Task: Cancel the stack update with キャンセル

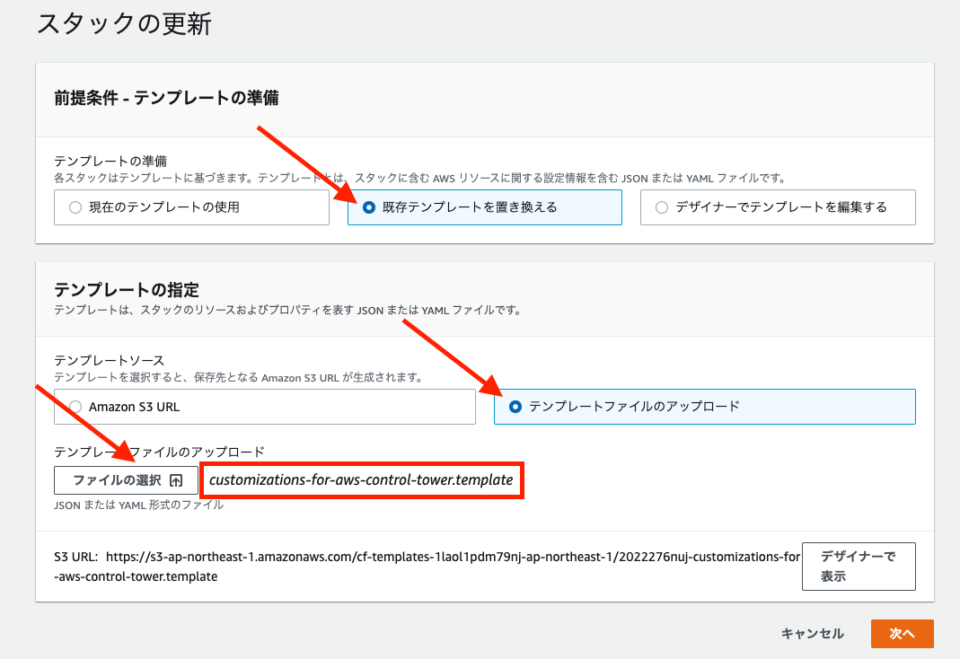Action: 811,633
